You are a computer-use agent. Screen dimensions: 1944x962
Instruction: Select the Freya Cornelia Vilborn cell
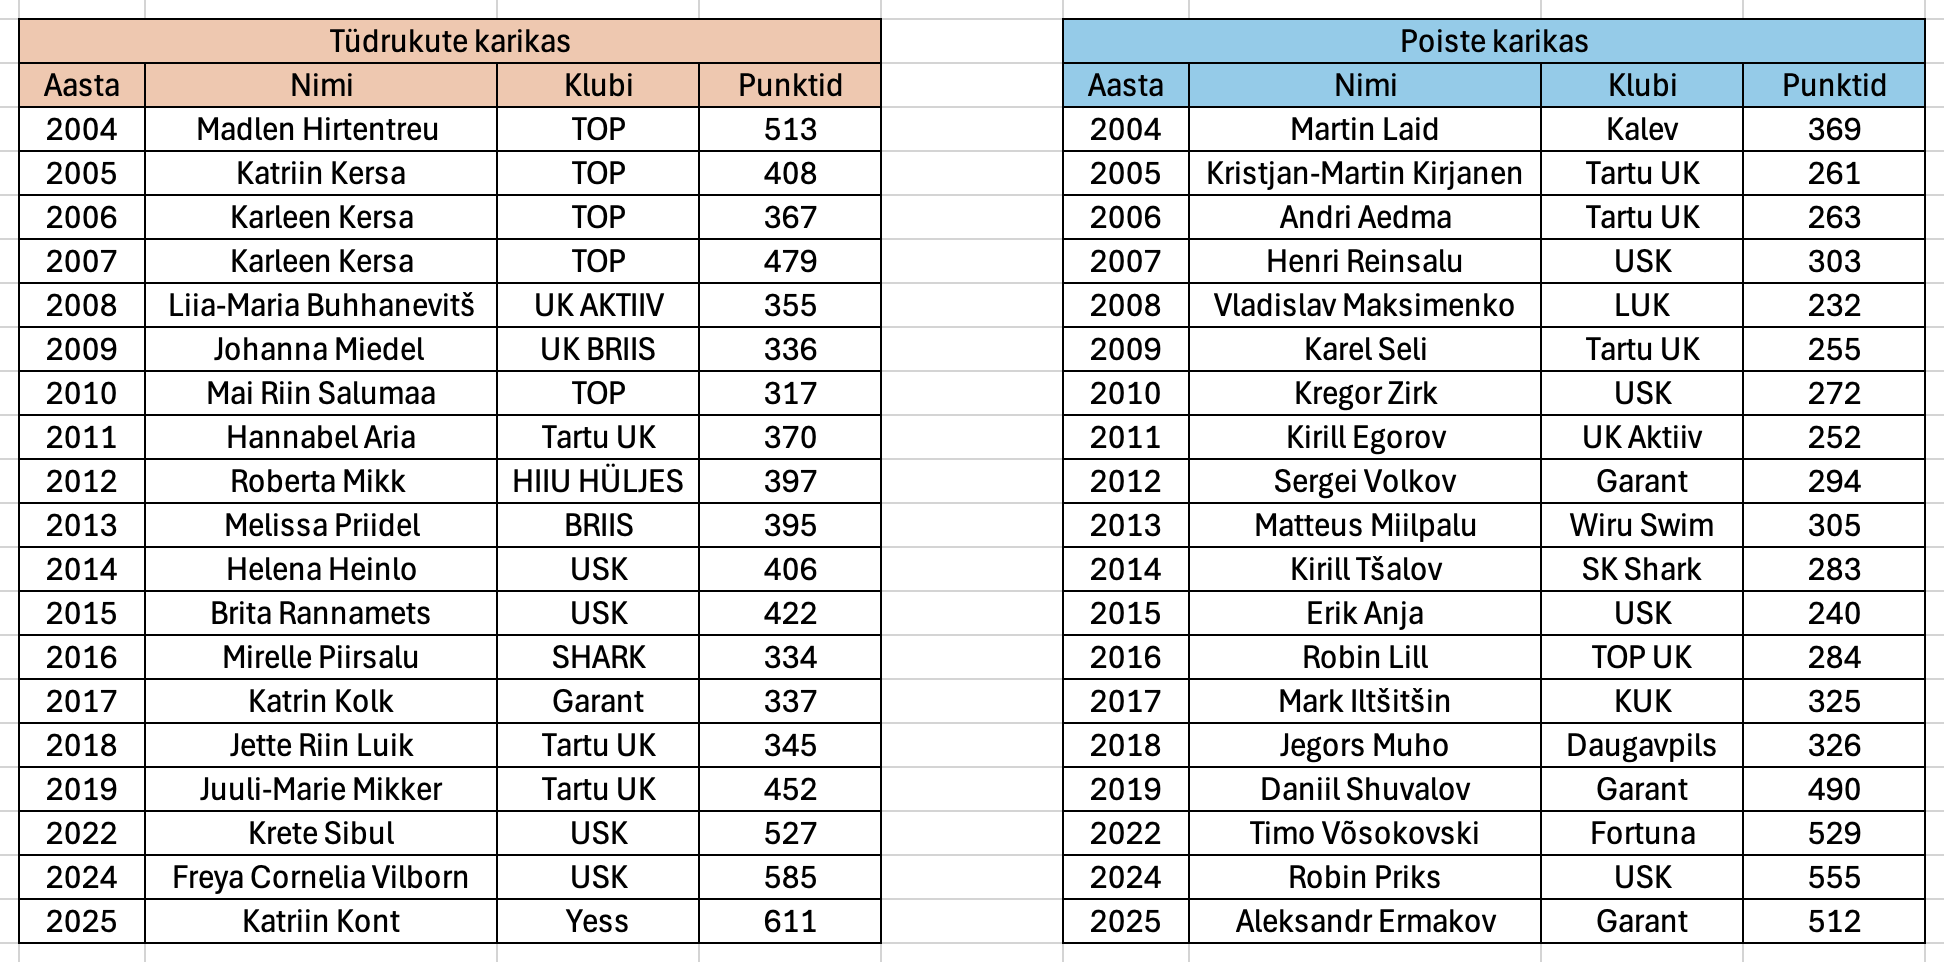[x=320, y=877]
